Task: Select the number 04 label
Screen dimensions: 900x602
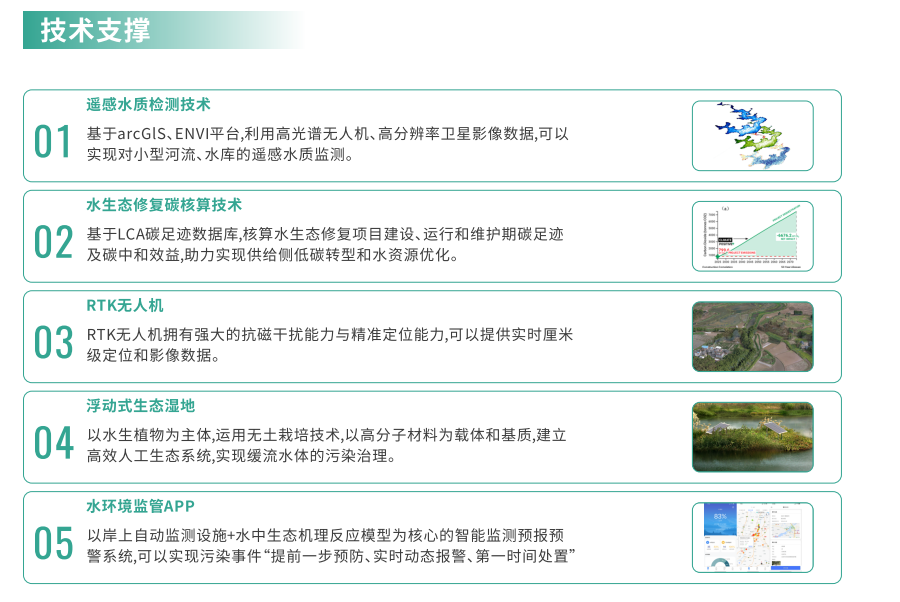Action: [53, 442]
